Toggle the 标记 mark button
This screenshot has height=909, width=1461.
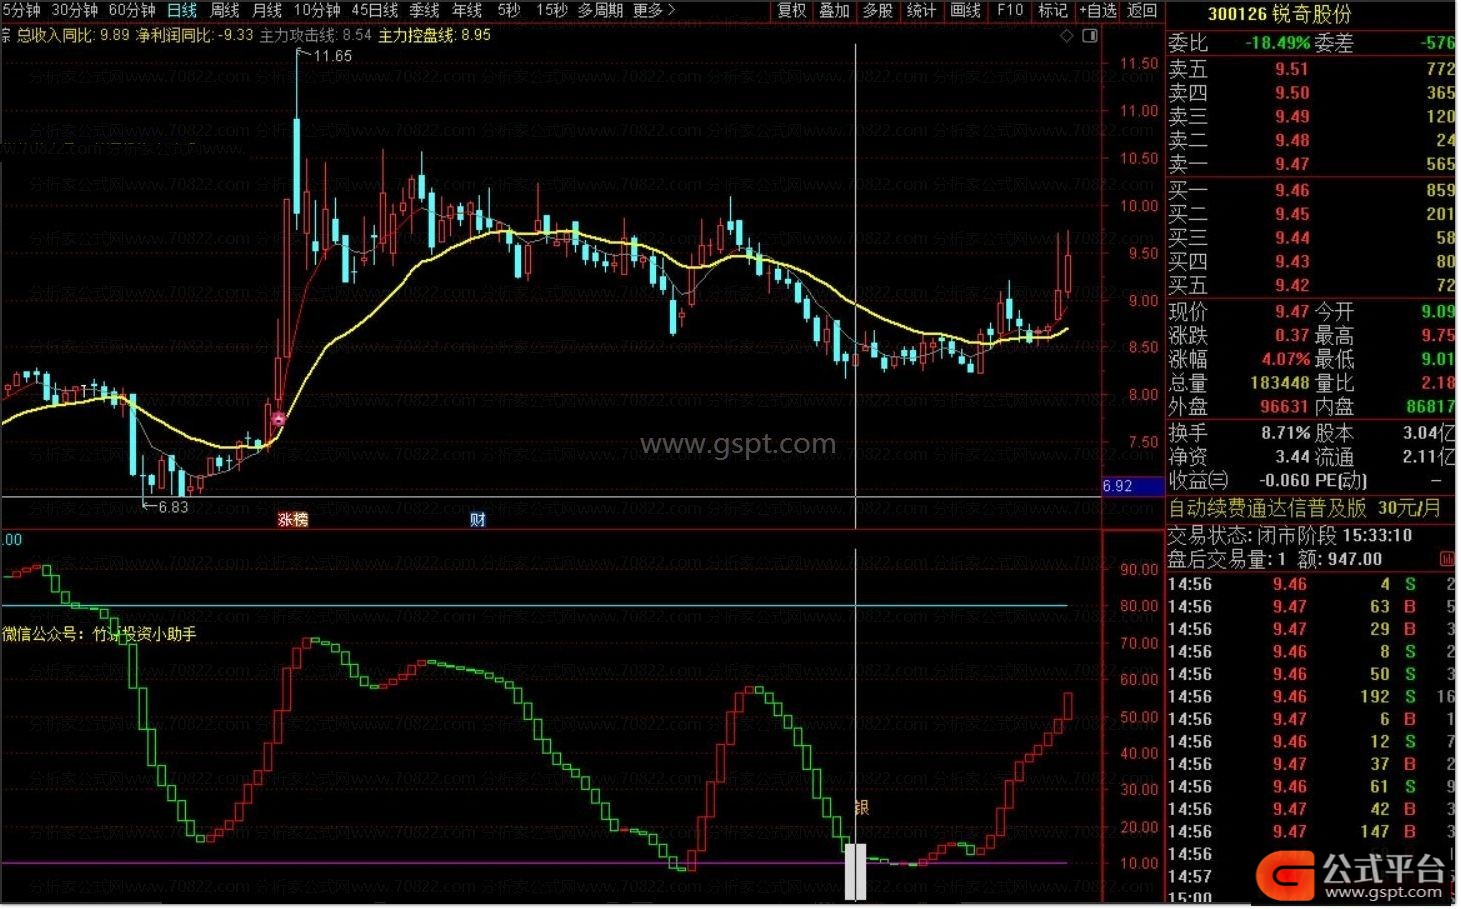click(x=1053, y=10)
